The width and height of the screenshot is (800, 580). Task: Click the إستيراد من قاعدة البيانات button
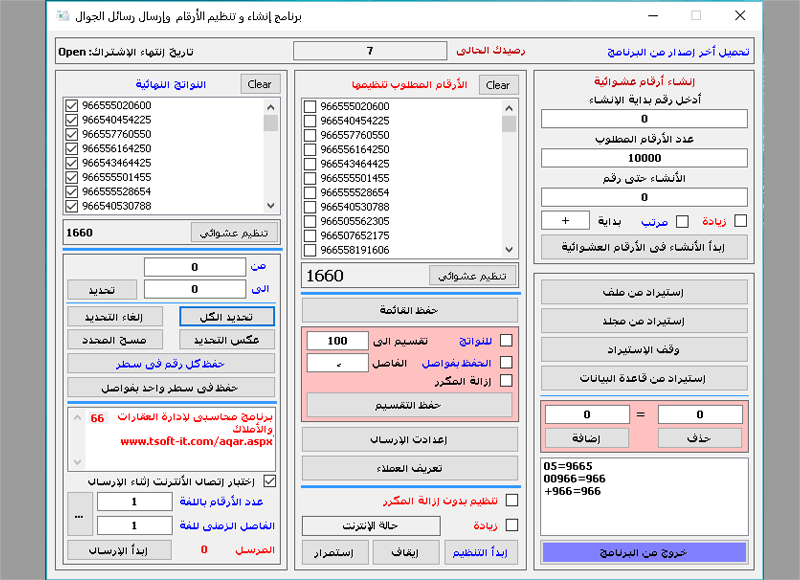[644, 379]
